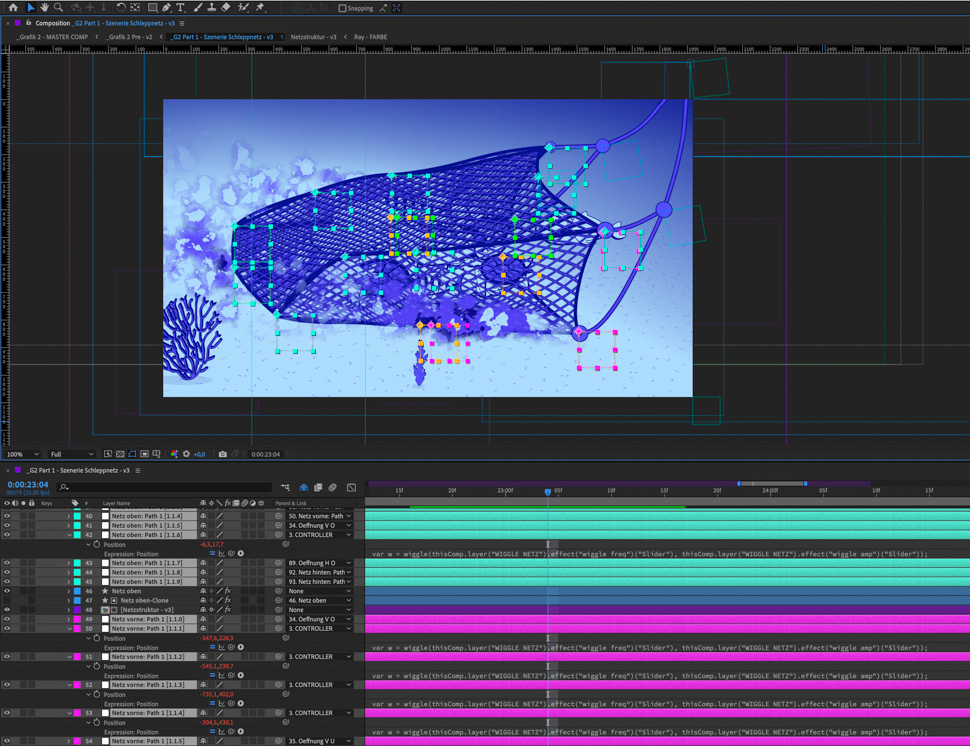Open the 100% magnification dropdown
The image size is (970, 746).
22,454
